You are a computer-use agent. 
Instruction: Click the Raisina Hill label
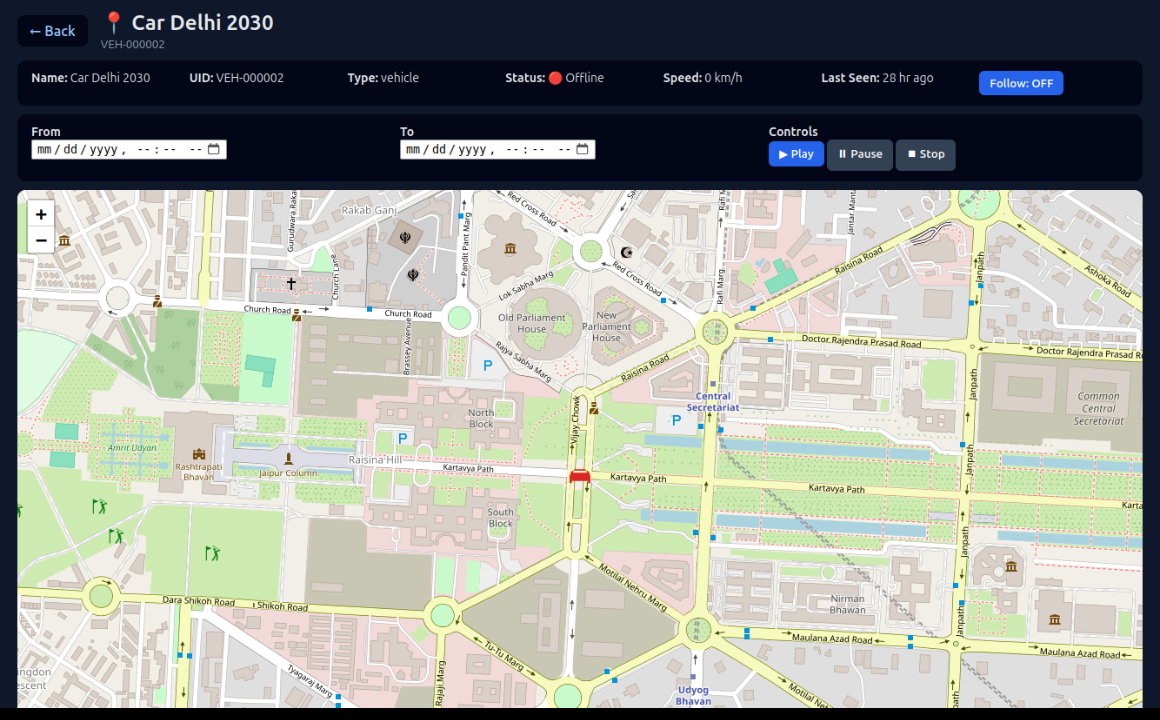click(x=375, y=460)
